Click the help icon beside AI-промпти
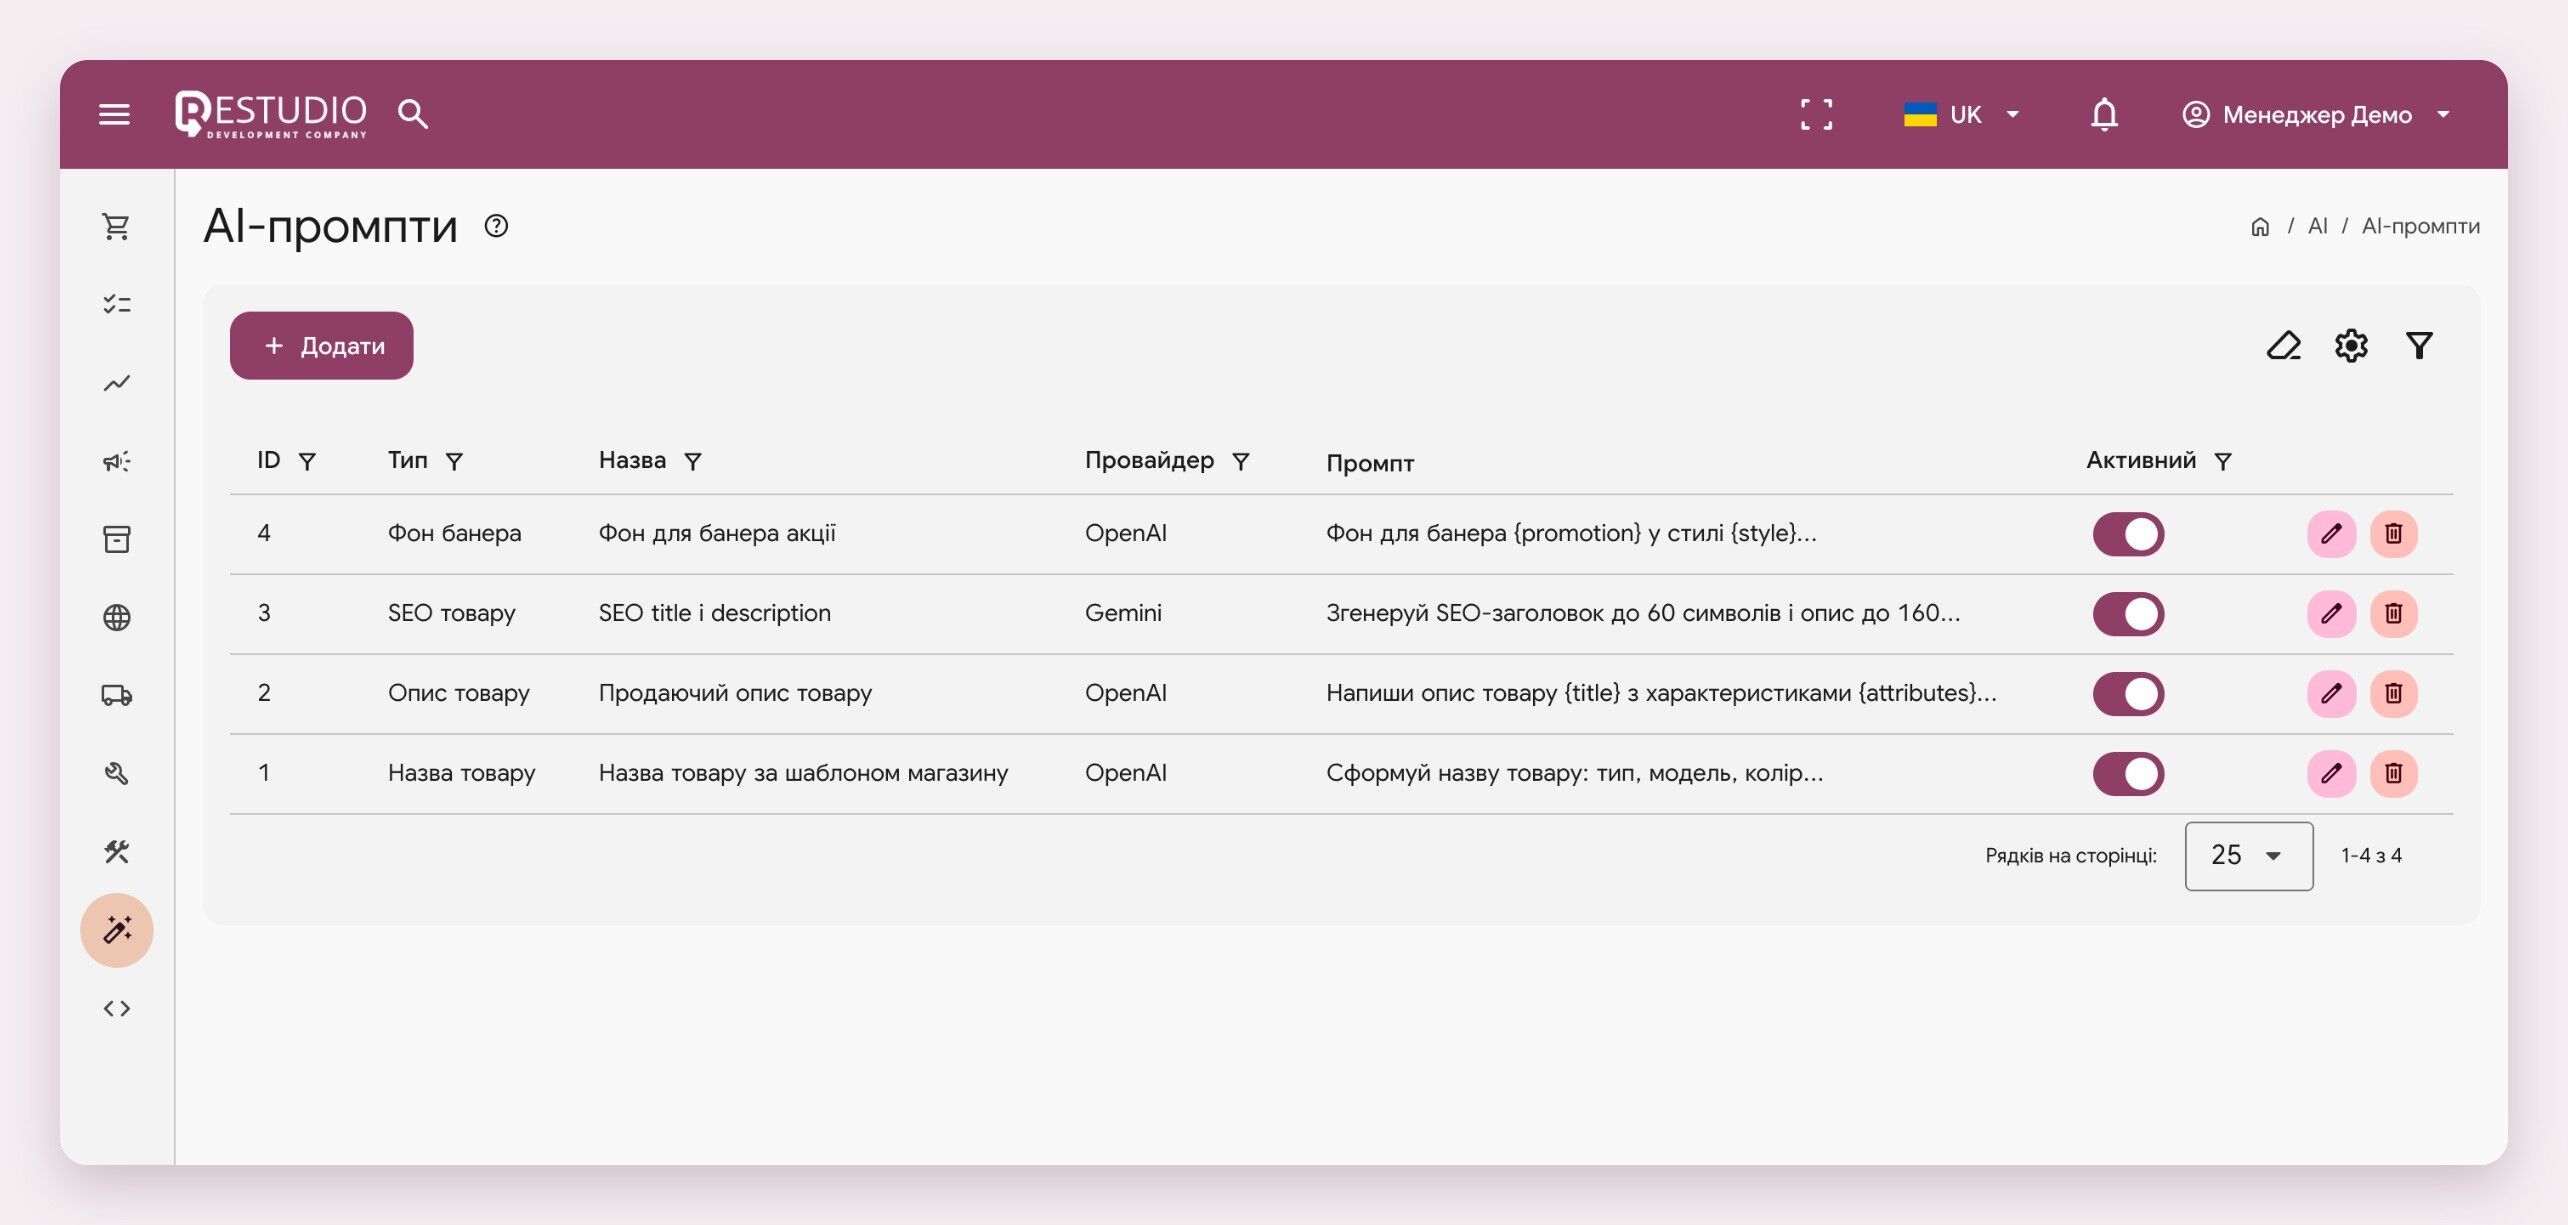 (x=496, y=226)
